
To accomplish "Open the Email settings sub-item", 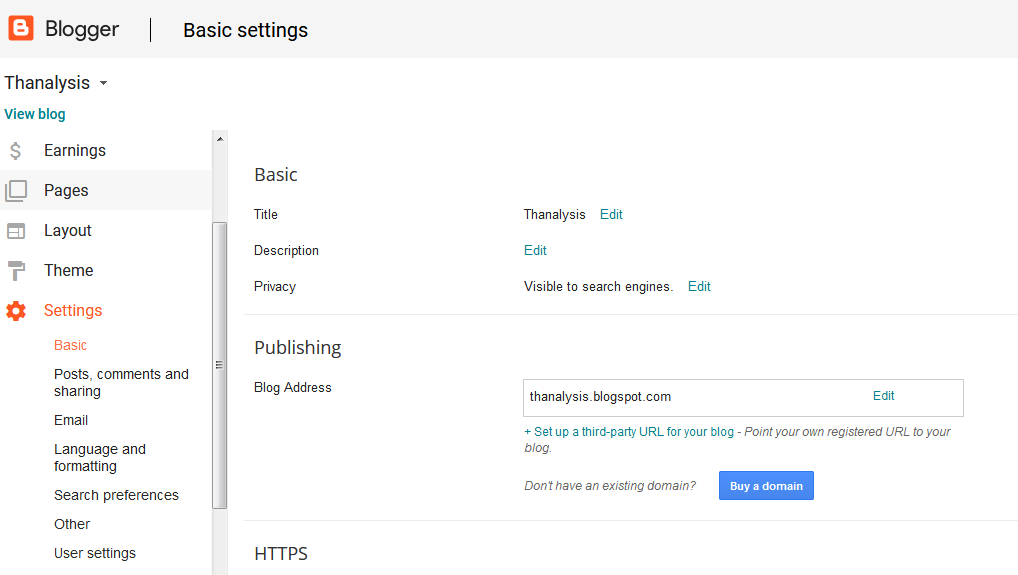I will coord(71,420).
